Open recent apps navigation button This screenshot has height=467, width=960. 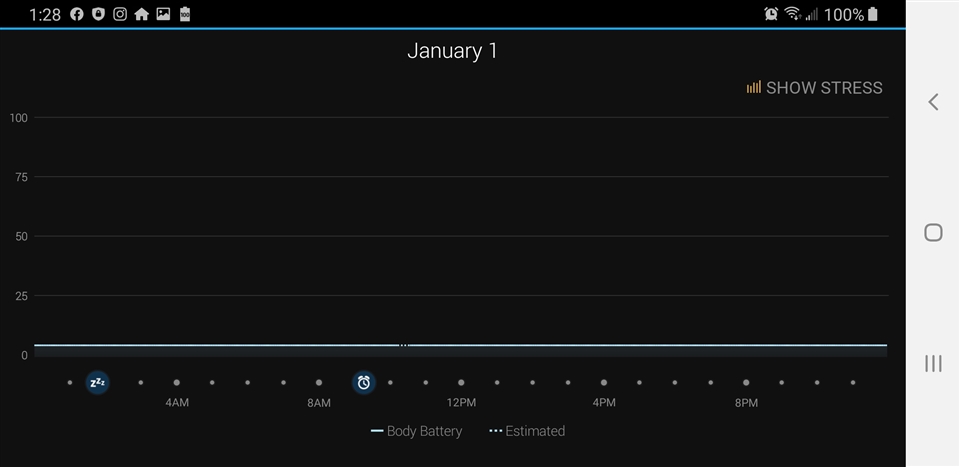933,363
